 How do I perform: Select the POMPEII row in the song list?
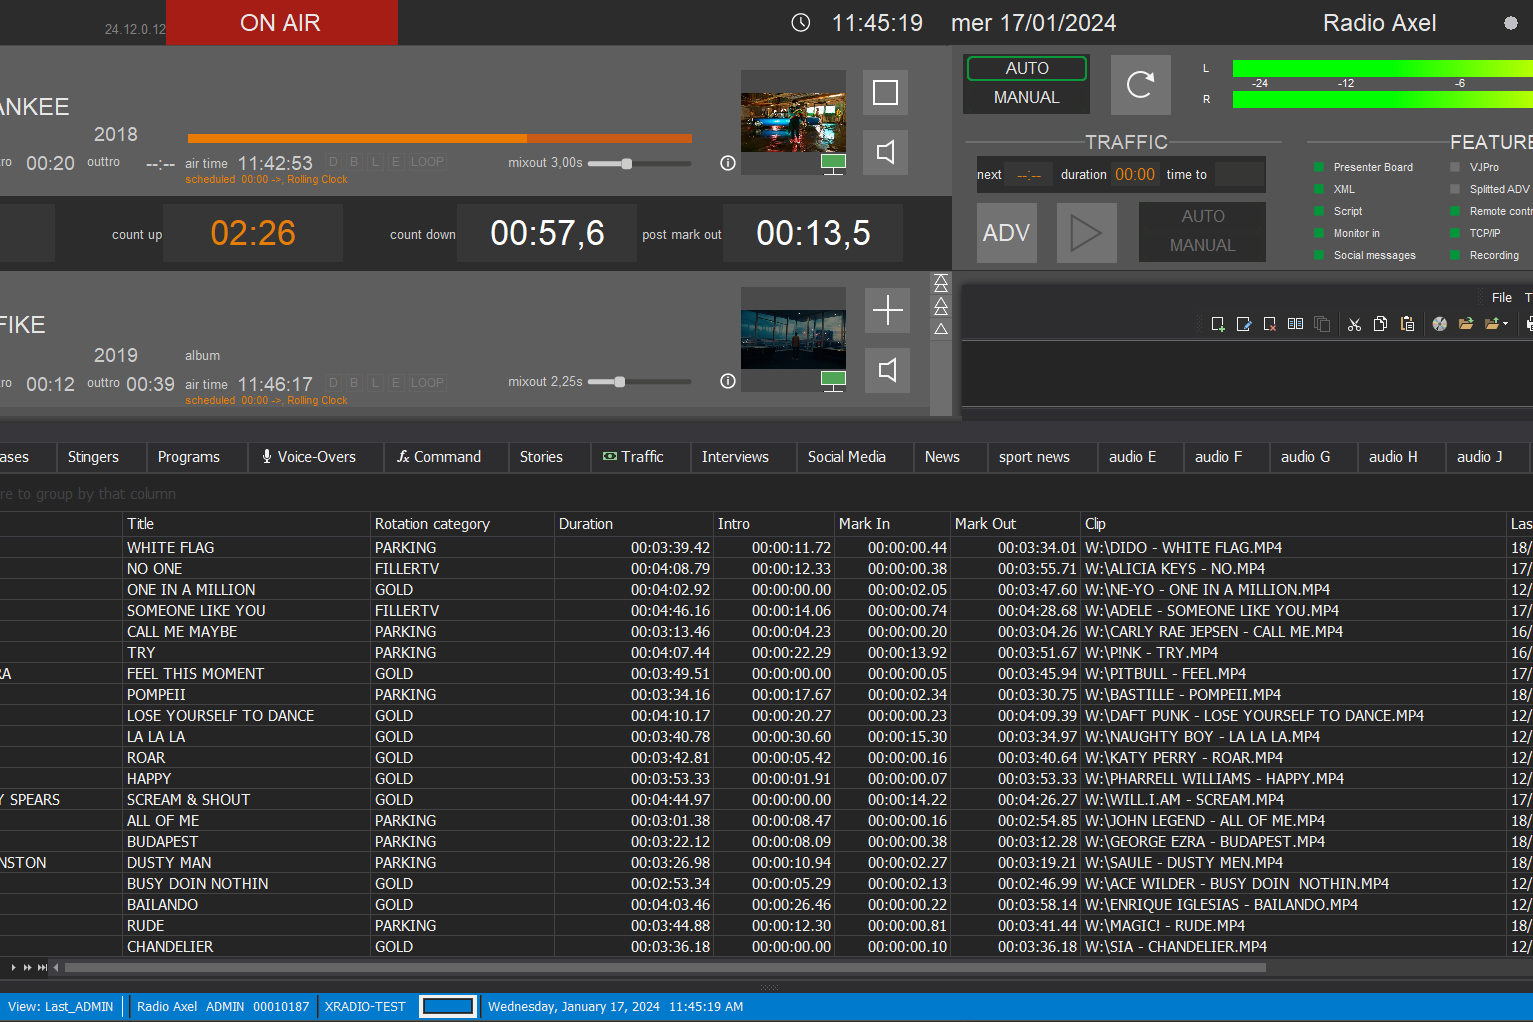pyautogui.click(x=156, y=695)
